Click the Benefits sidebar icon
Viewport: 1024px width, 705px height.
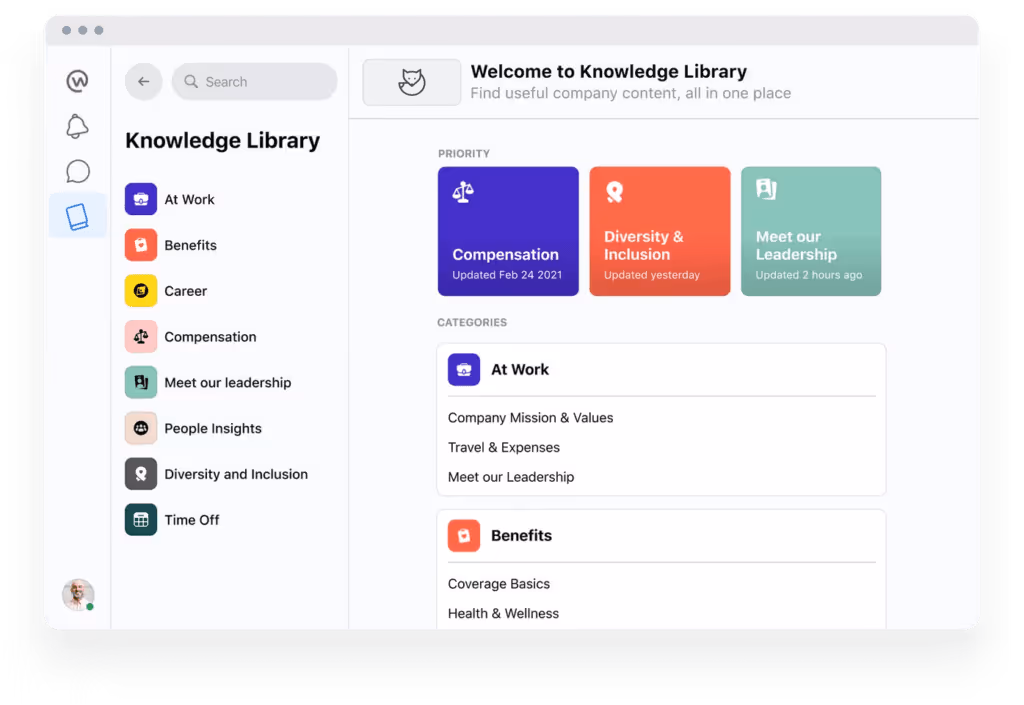pos(139,245)
